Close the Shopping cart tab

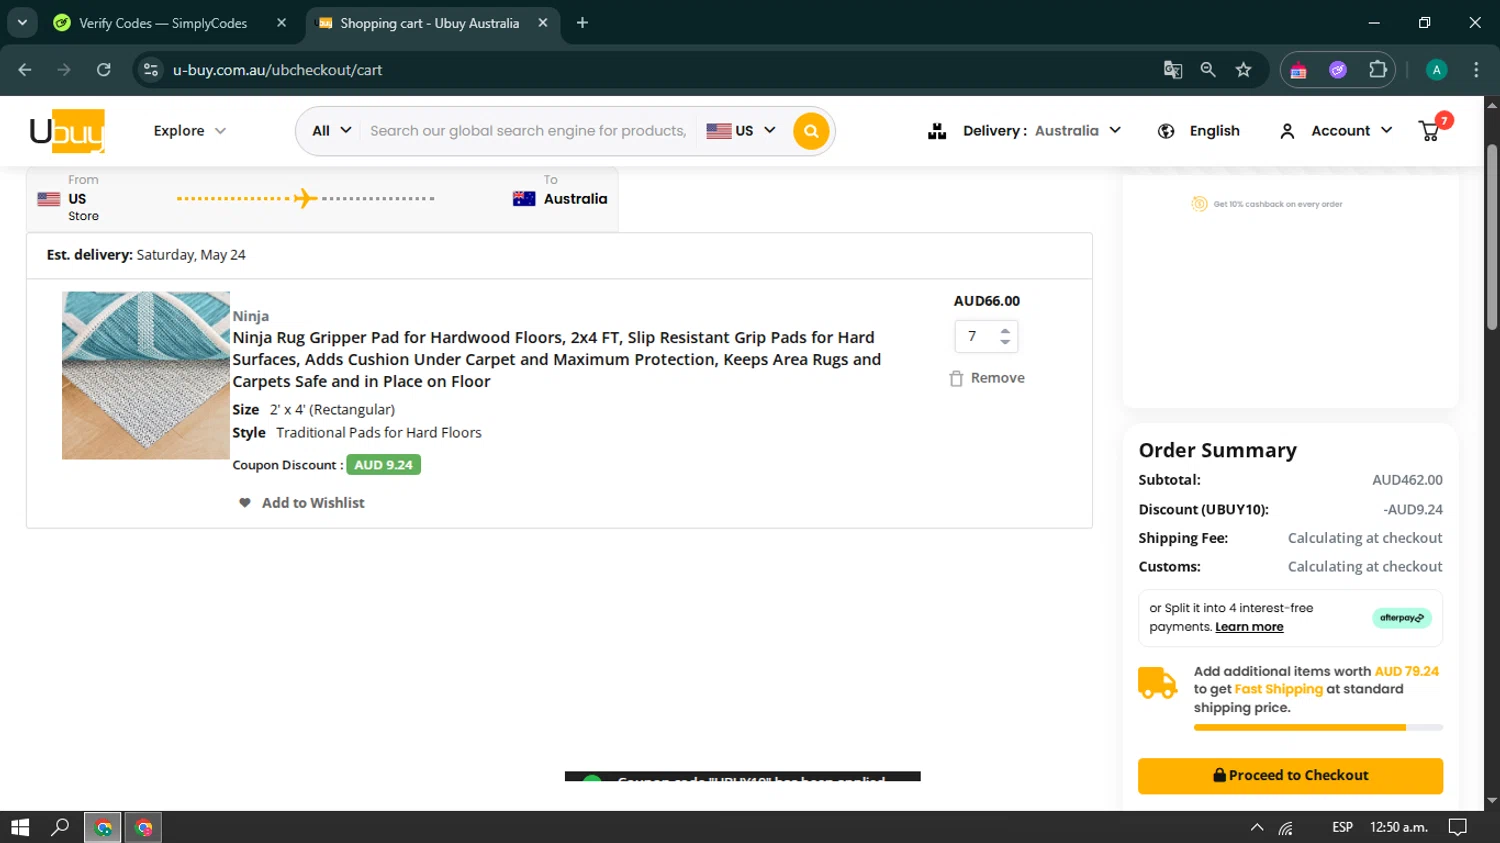tap(542, 23)
